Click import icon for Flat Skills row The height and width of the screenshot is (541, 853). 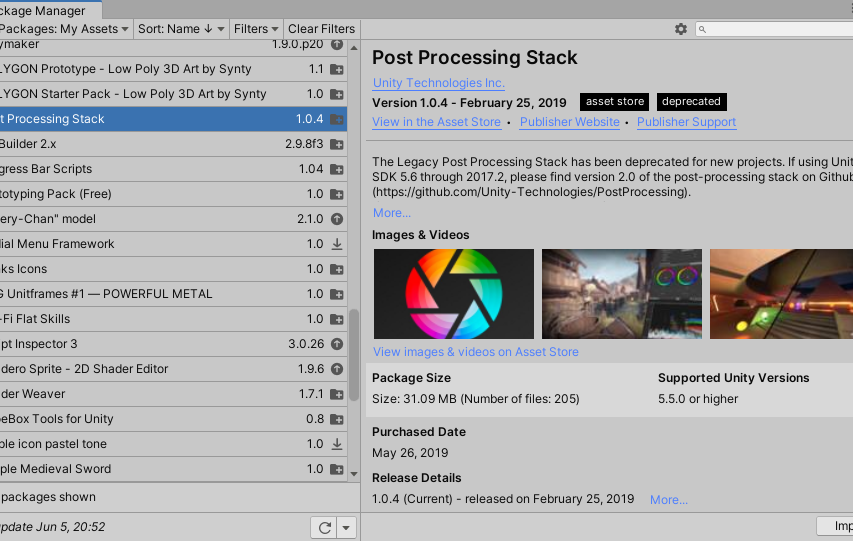point(337,319)
